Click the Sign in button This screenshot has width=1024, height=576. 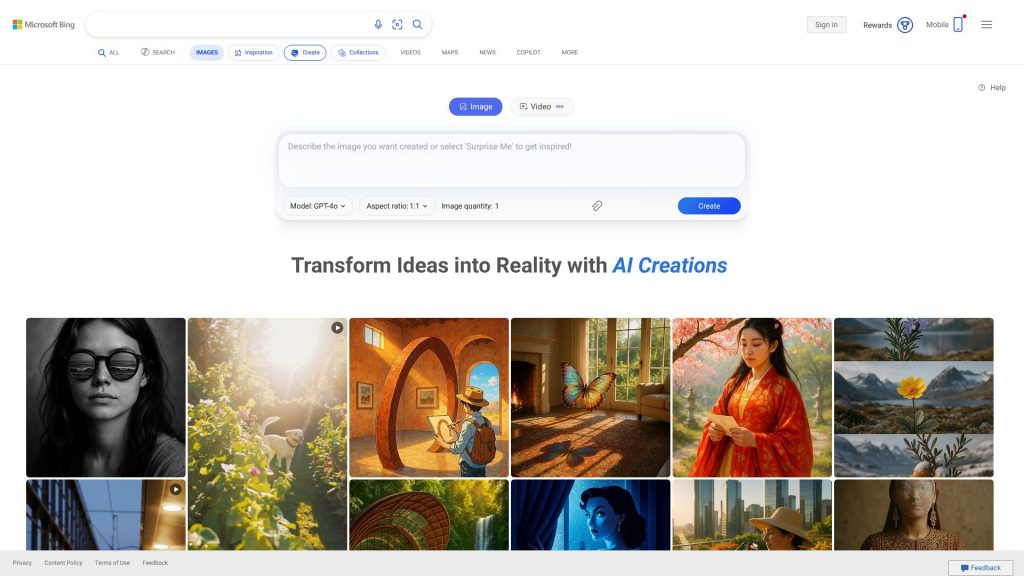click(826, 25)
